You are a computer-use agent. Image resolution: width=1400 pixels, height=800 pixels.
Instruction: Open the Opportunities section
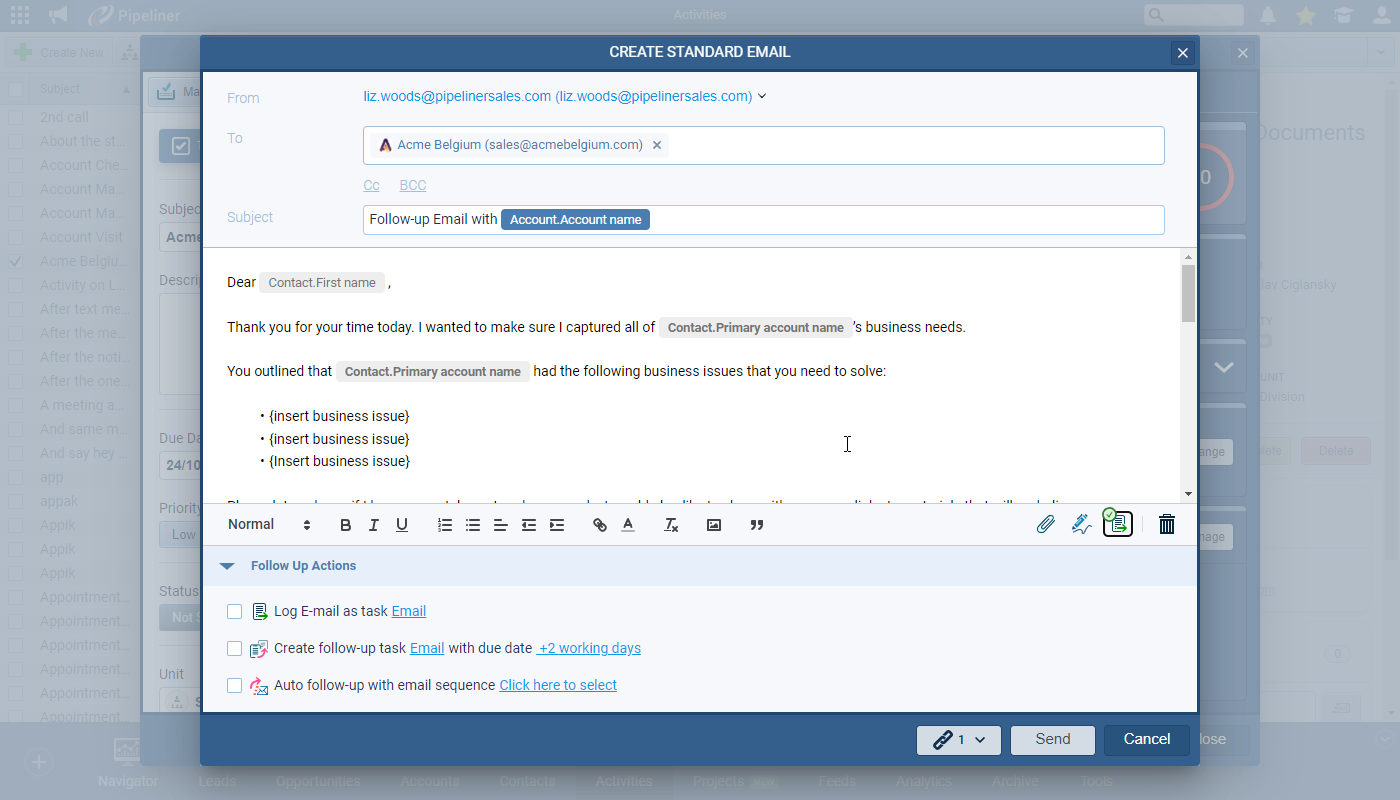pyautogui.click(x=318, y=781)
